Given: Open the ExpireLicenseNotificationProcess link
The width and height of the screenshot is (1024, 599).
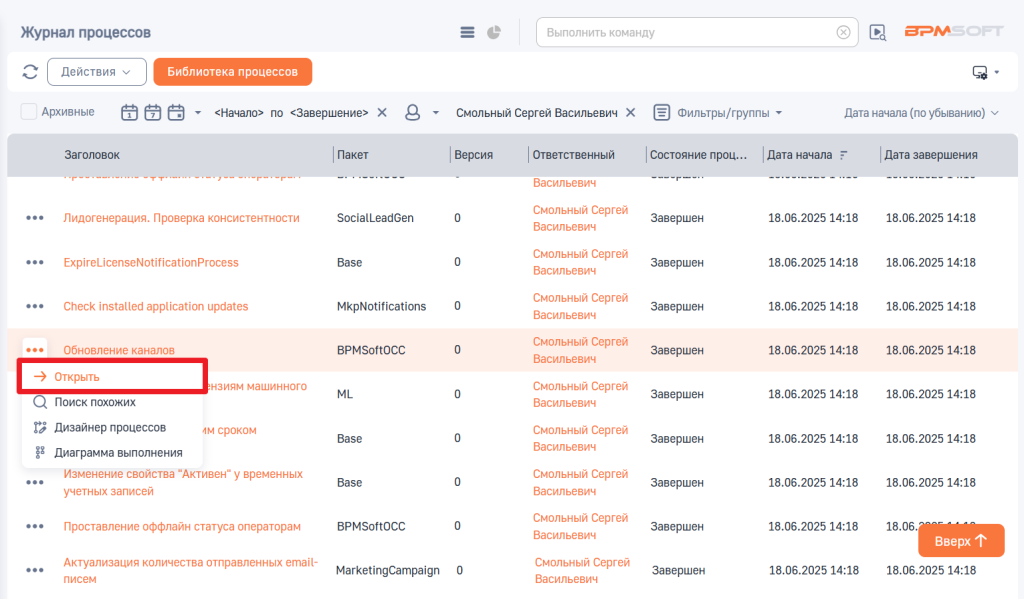Looking at the screenshot, I should click(x=151, y=263).
